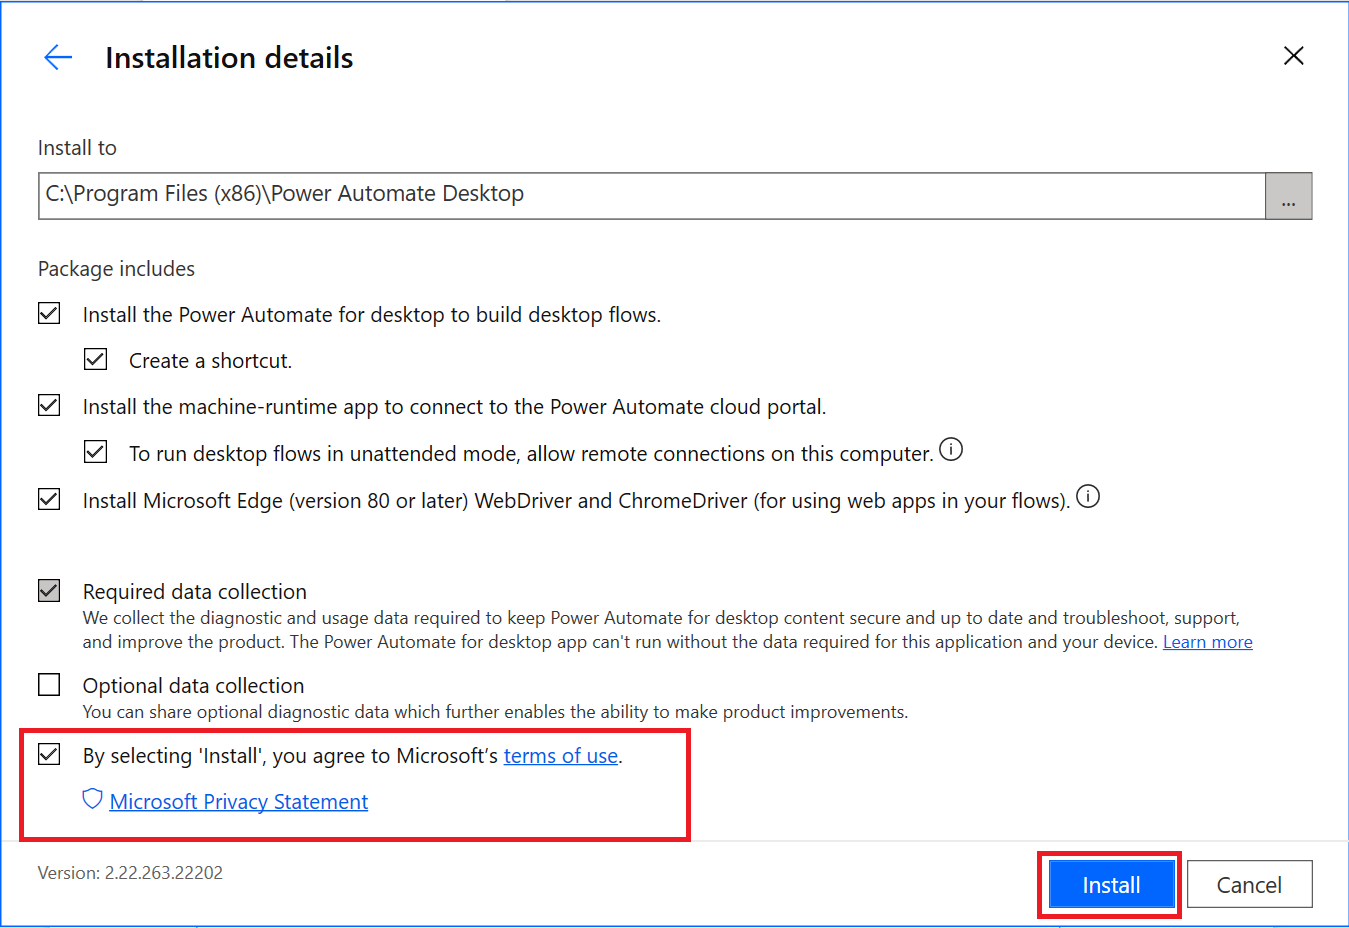Screen dimensions: 1349x928
Task: Uncheck the Edge WebDriver and ChromeDriver option
Action: 49,499
